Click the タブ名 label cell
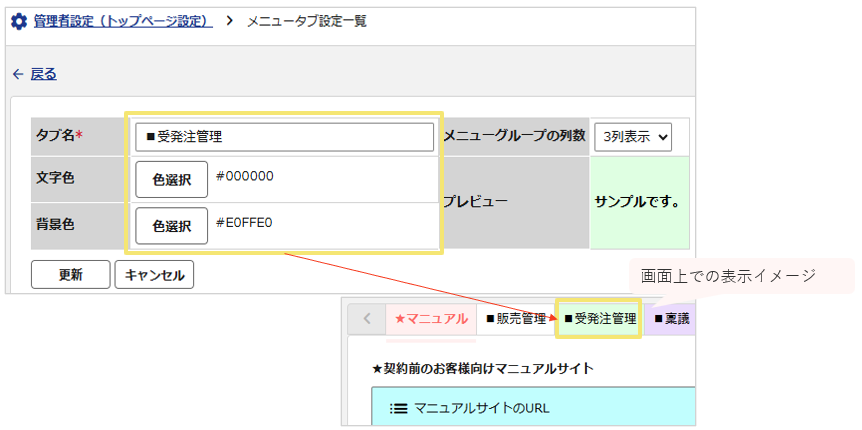Image resolution: width=862 pixels, height=430 pixels. coord(78,137)
